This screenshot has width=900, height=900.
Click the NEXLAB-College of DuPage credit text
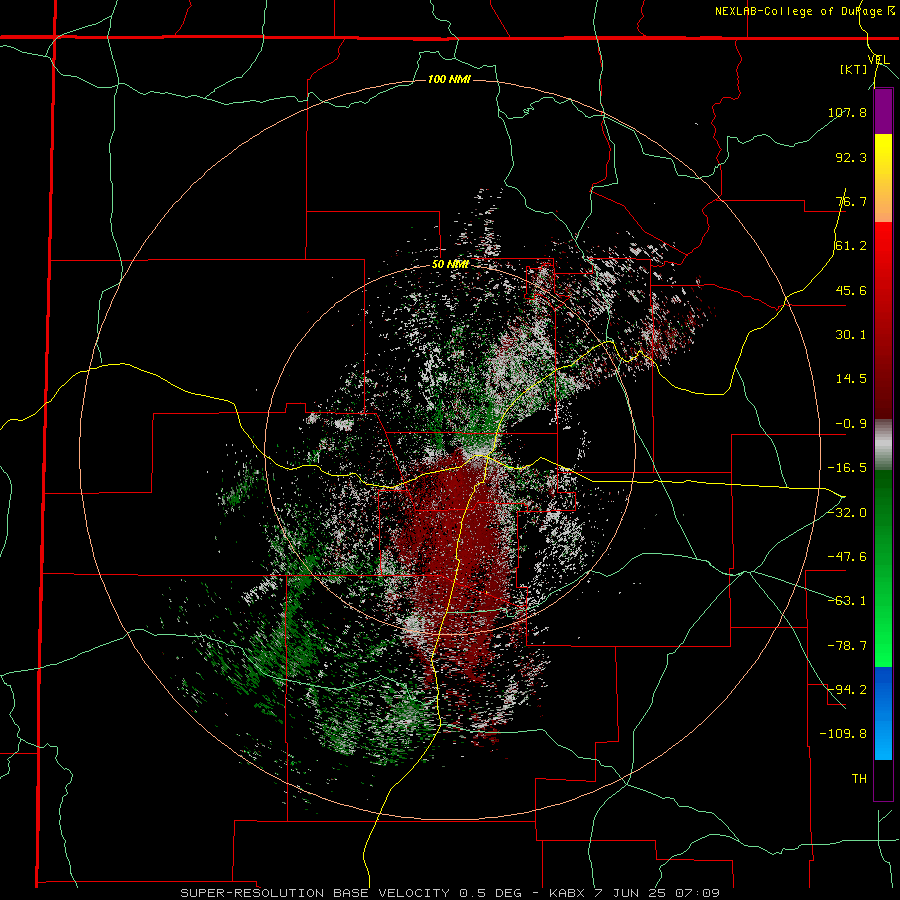coord(805,11)
